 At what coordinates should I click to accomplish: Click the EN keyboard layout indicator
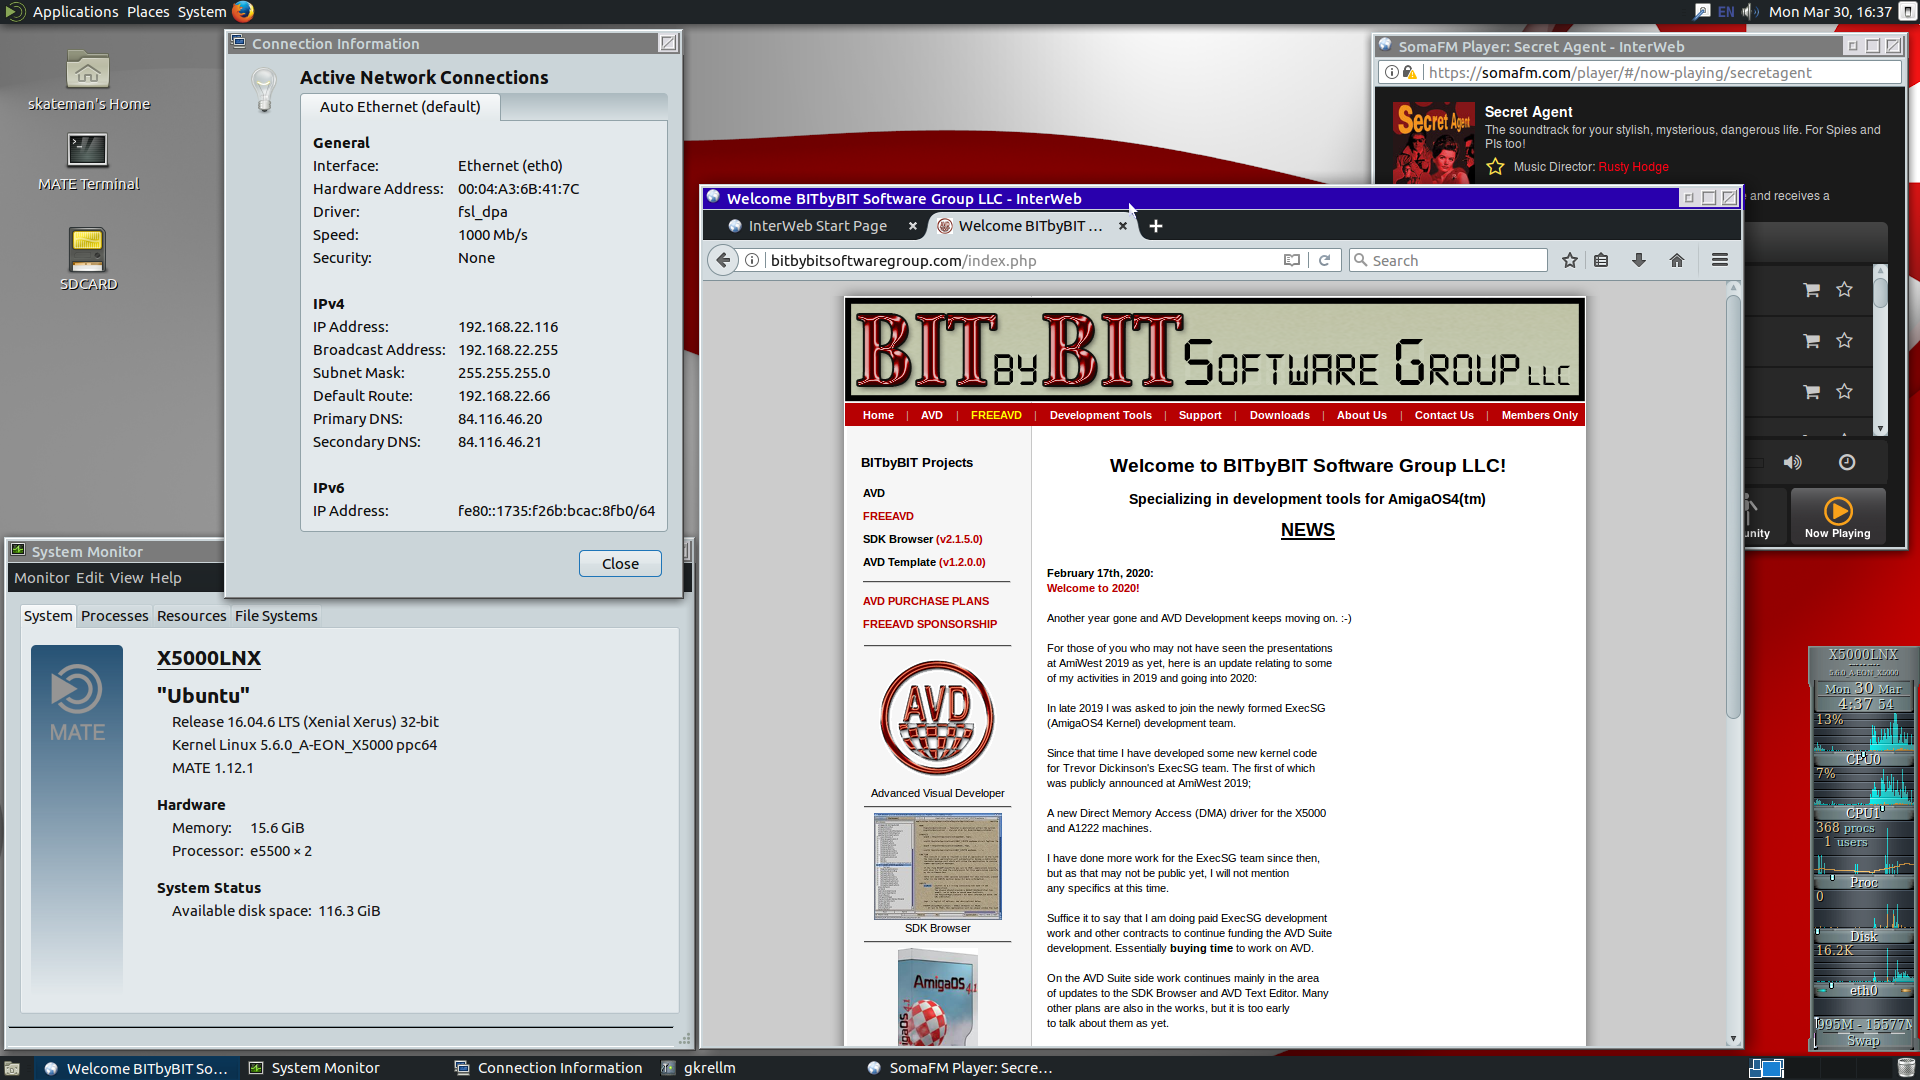pyautogui.click(x=1726, y=12)
